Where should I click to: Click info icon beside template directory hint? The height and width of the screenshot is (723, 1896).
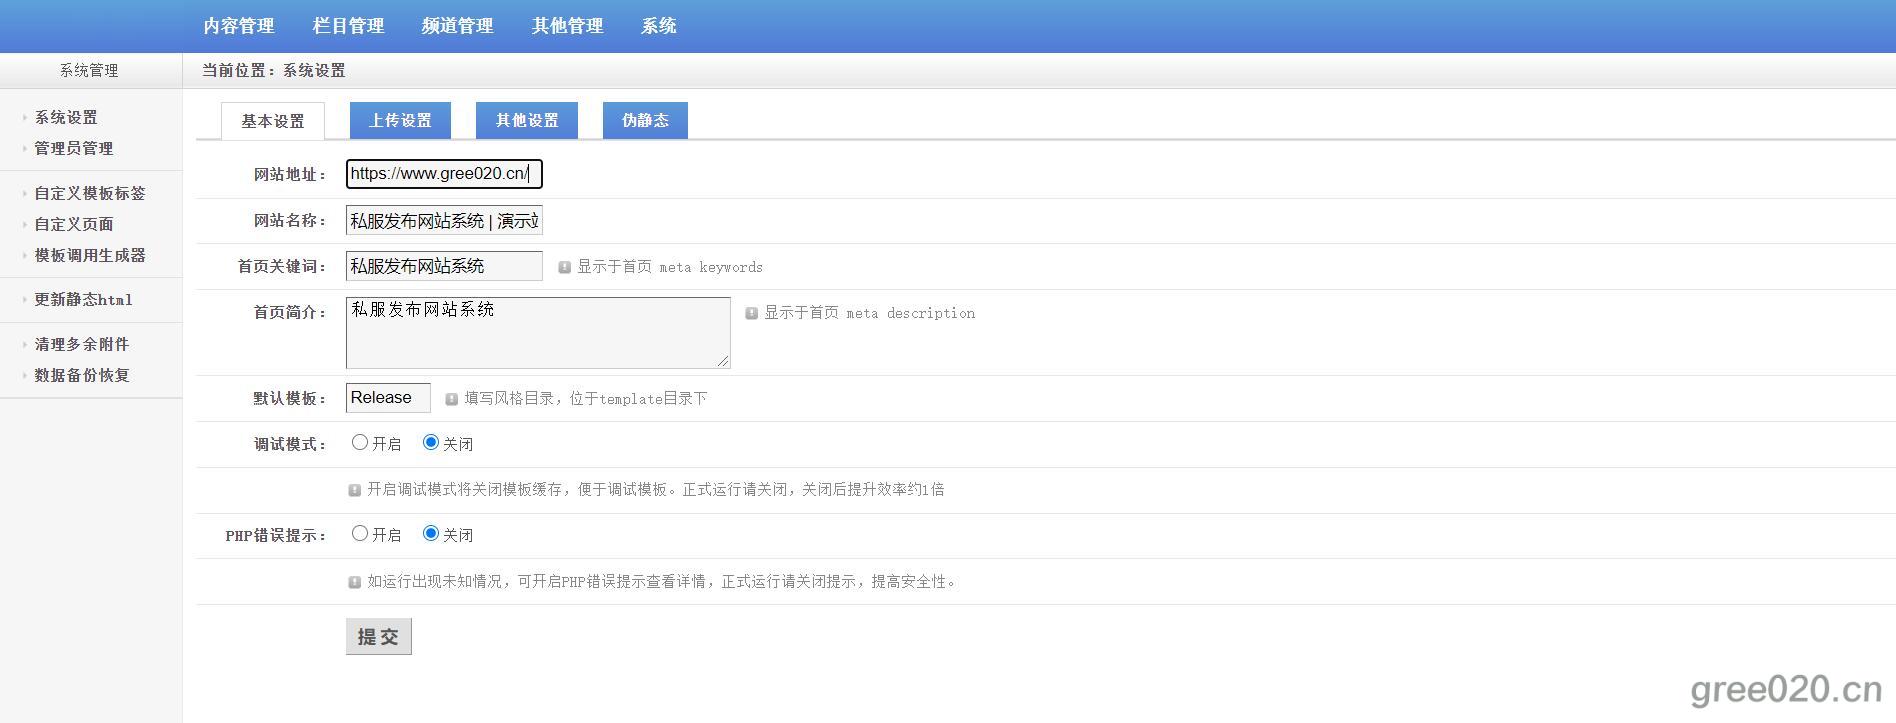coord(451,399)
